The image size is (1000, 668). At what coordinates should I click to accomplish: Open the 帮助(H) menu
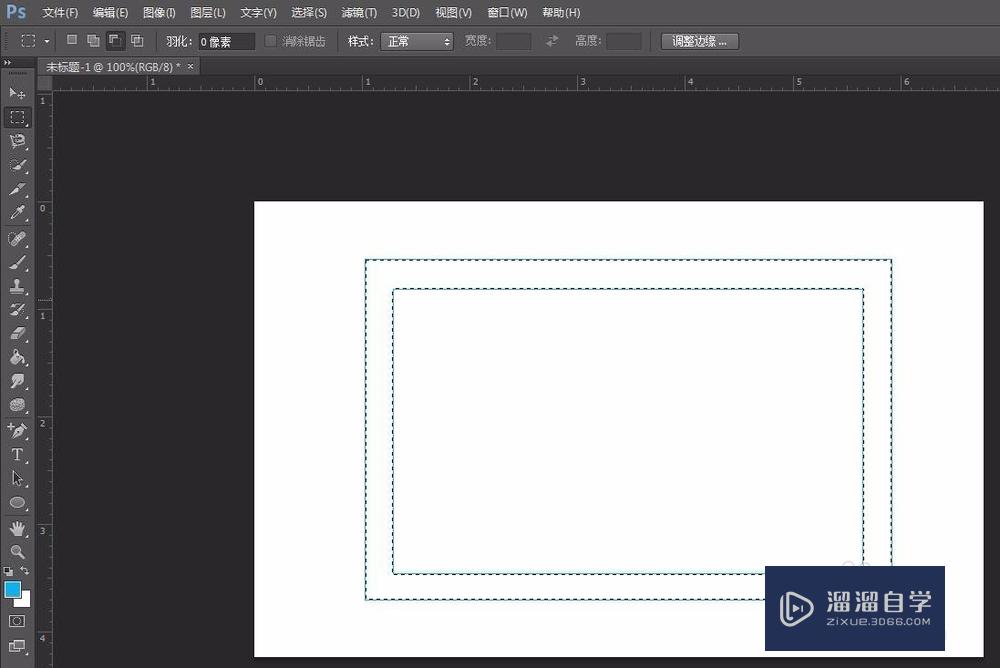[x=561, y=13]
